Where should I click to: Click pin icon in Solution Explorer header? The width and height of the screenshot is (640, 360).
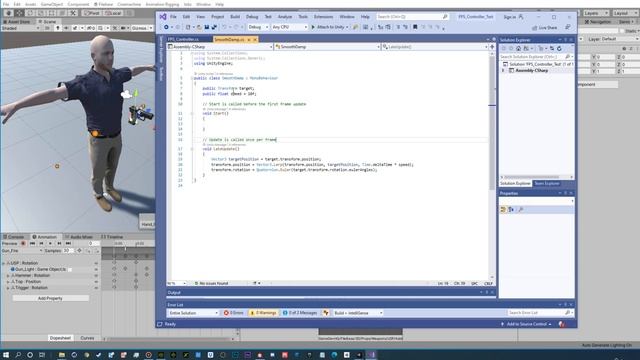[565, 40]
